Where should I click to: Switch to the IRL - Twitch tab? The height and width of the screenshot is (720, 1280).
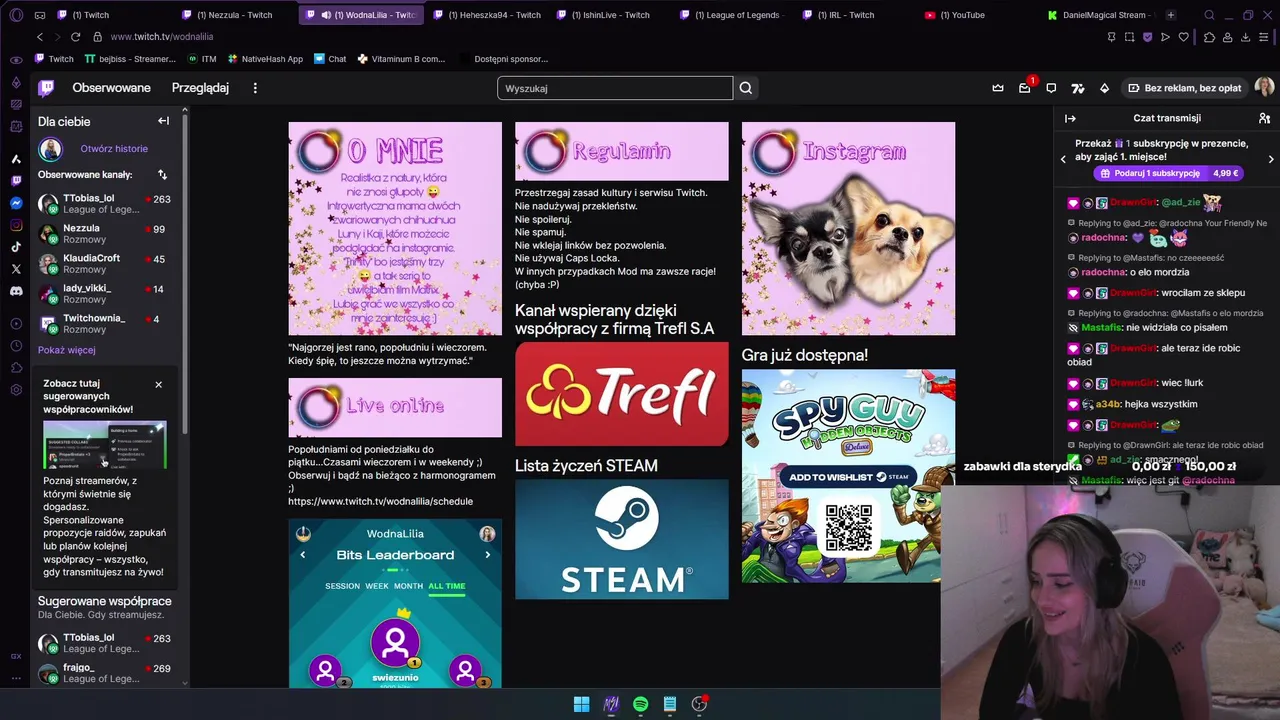coord(845,15)
